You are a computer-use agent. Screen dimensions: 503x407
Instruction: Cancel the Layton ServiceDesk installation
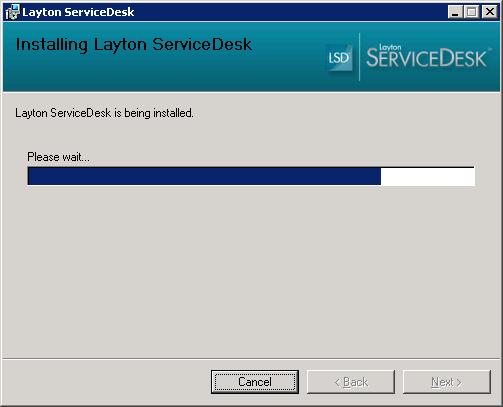tap(255, 382)
